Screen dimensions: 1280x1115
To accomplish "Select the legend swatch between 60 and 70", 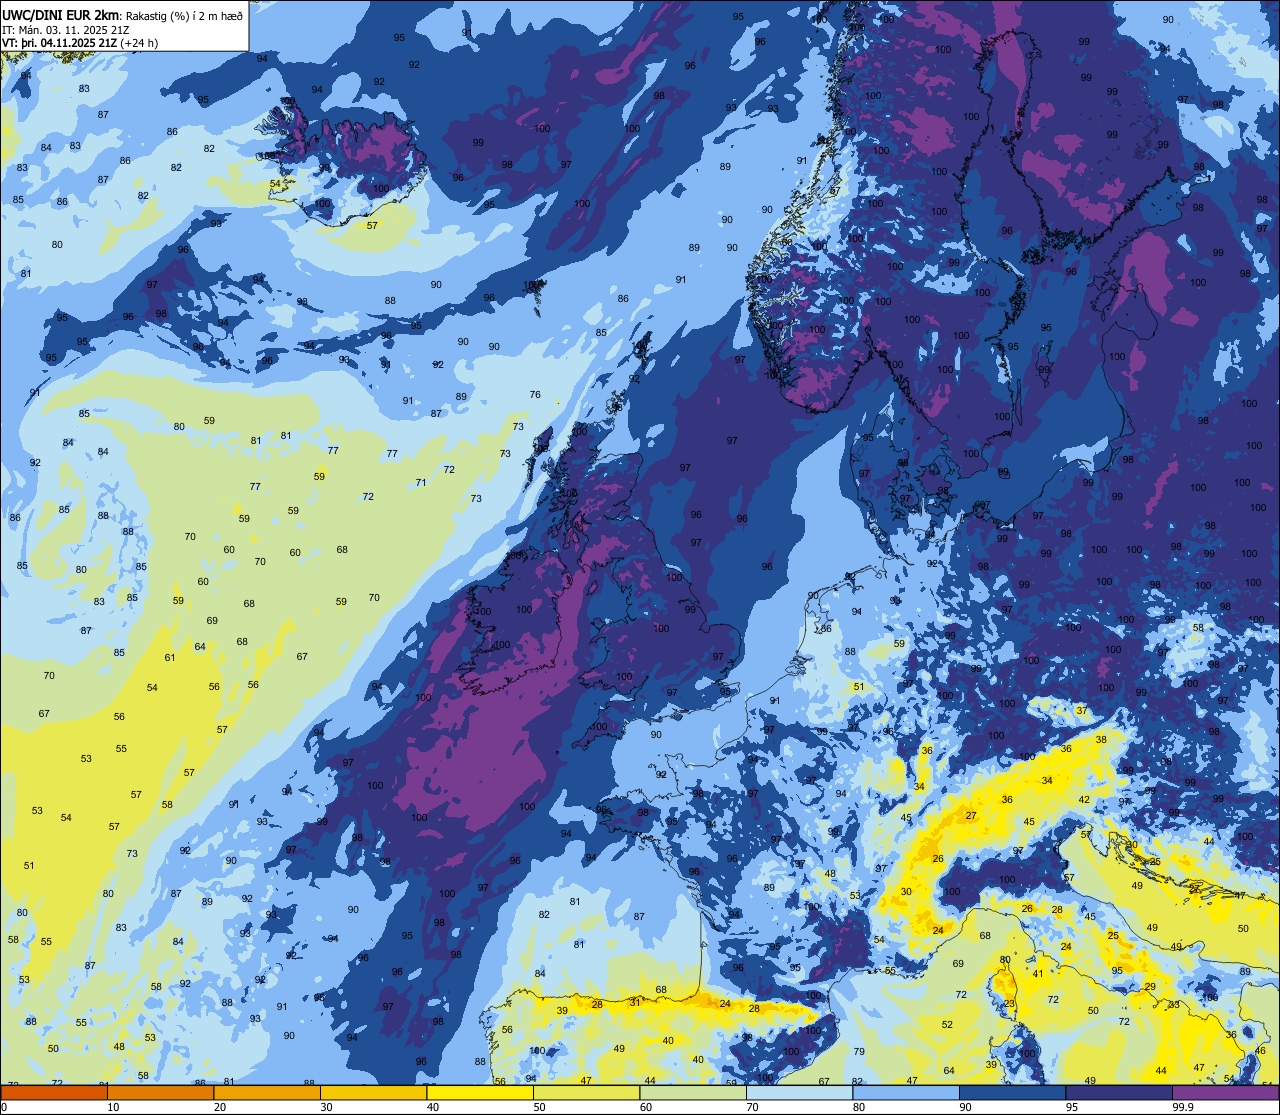I will [x=693, y=1093].
